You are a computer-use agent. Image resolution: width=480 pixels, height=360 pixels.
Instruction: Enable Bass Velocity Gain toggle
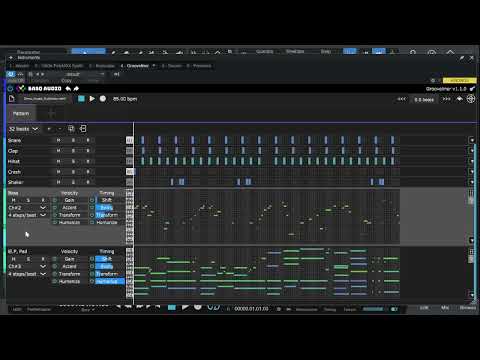pyautogui.click(x=55, y=200)
